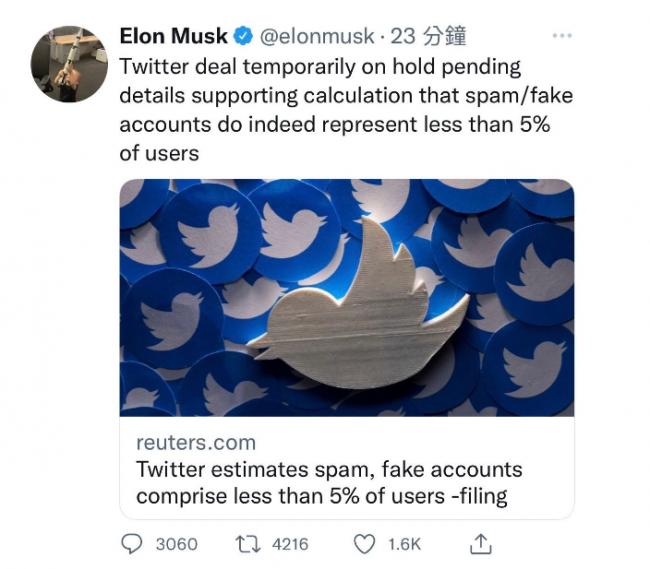Screen dimensions: 650x569
Task: Click "of users" ending the tweet text
Action: [159, 153]
